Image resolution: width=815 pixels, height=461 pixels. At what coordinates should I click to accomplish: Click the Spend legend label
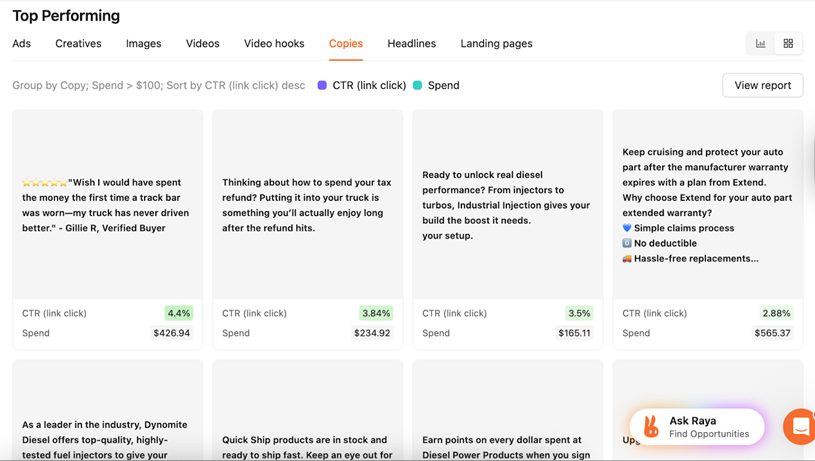443,85
